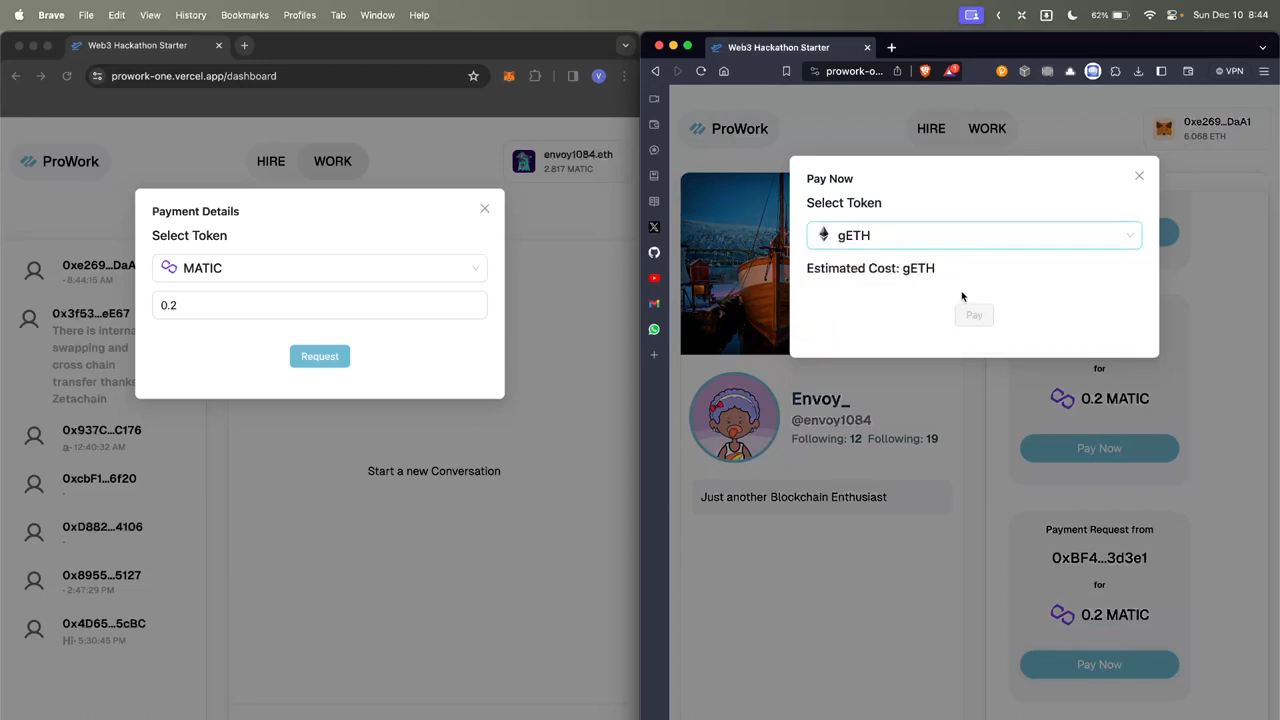
Task: Open new tab in right window
Action: point(891,47)
